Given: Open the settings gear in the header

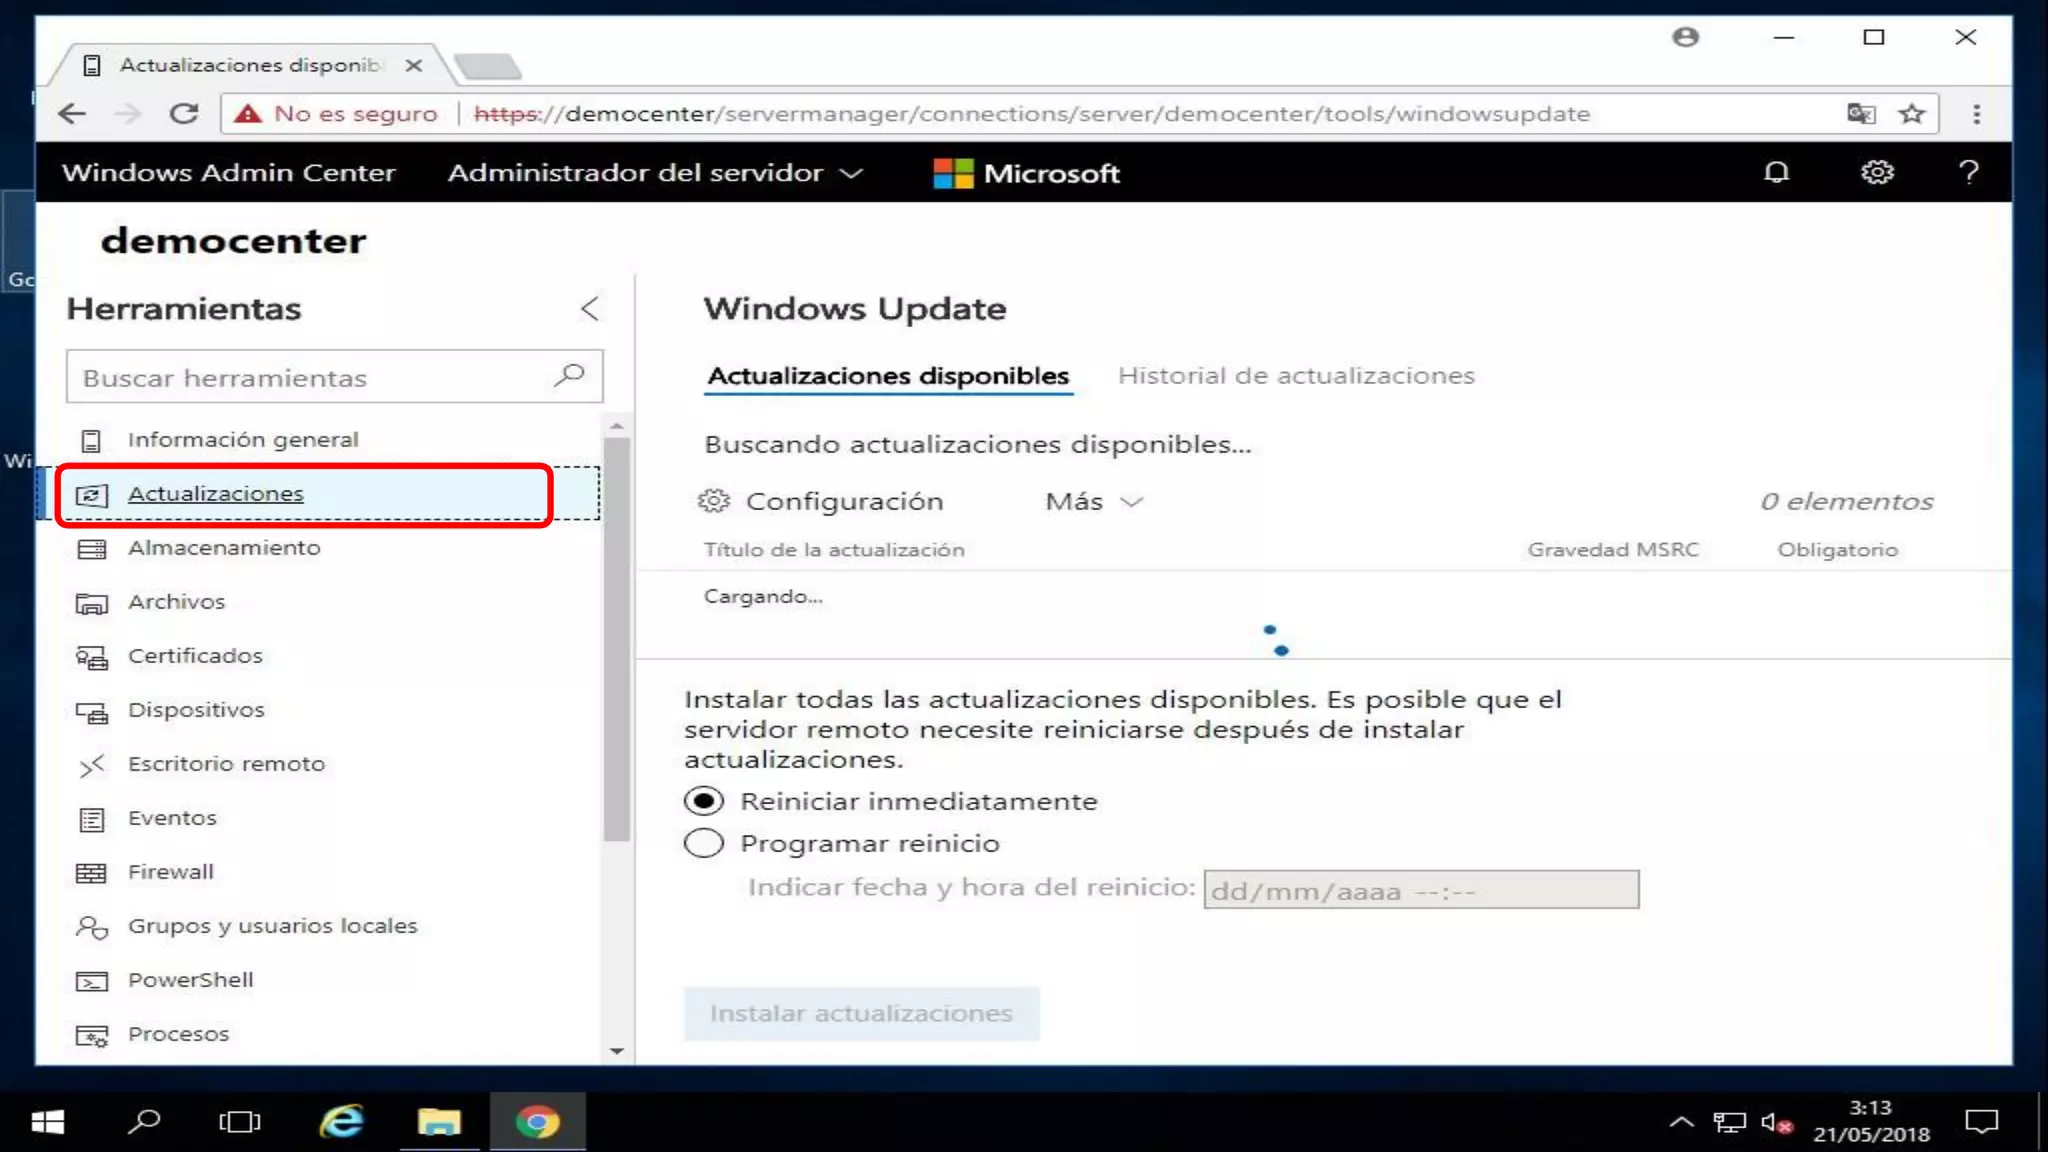Looking at the screenshot, I should coord(1876,172).
